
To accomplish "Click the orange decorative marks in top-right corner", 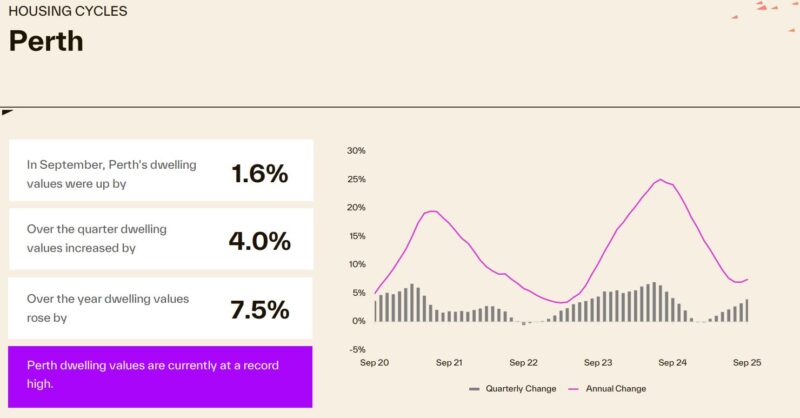I will point(765,9).
